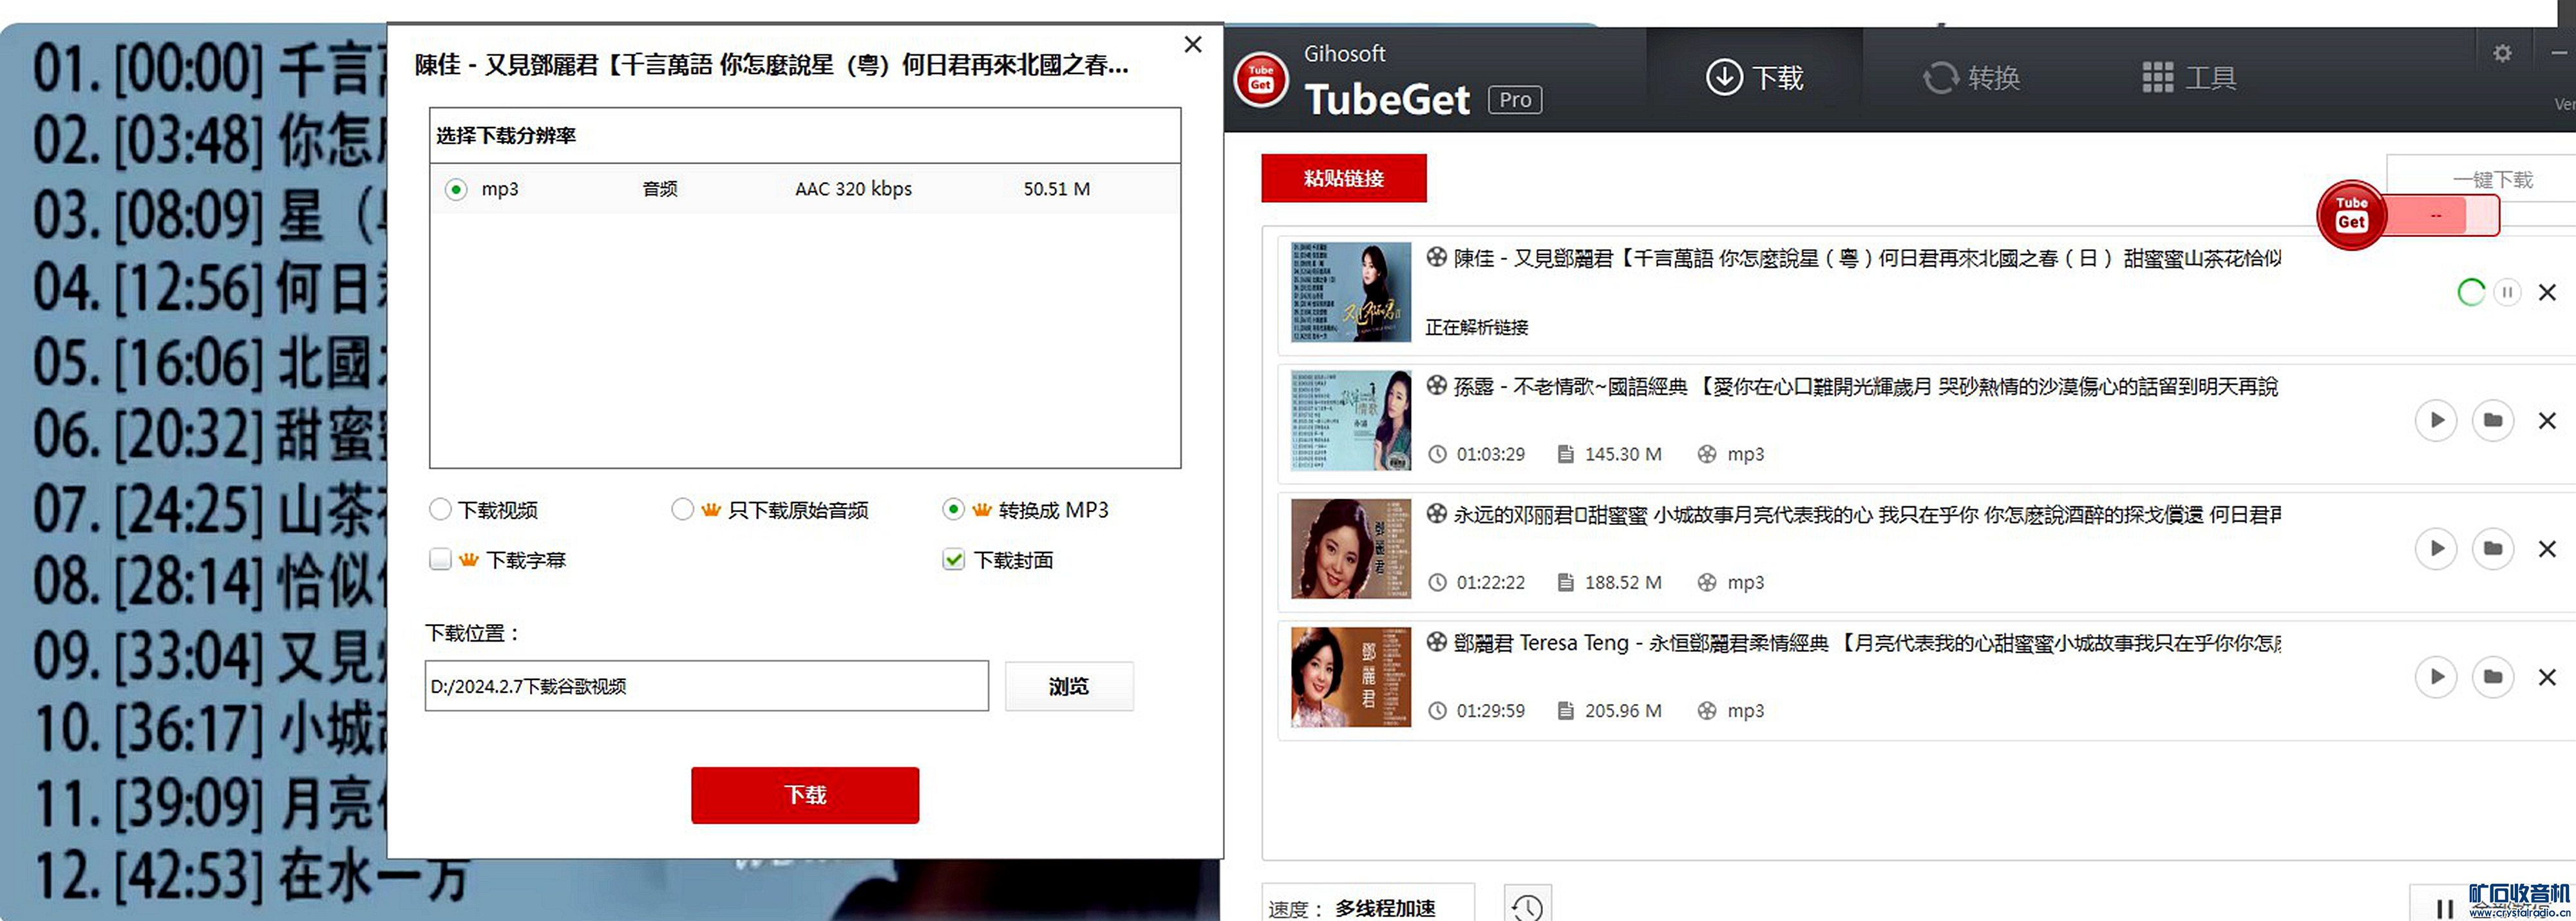Click file size 145.30 M
The width and height of the screenshot is (2576, 921).
click(x=1622, y=454)
